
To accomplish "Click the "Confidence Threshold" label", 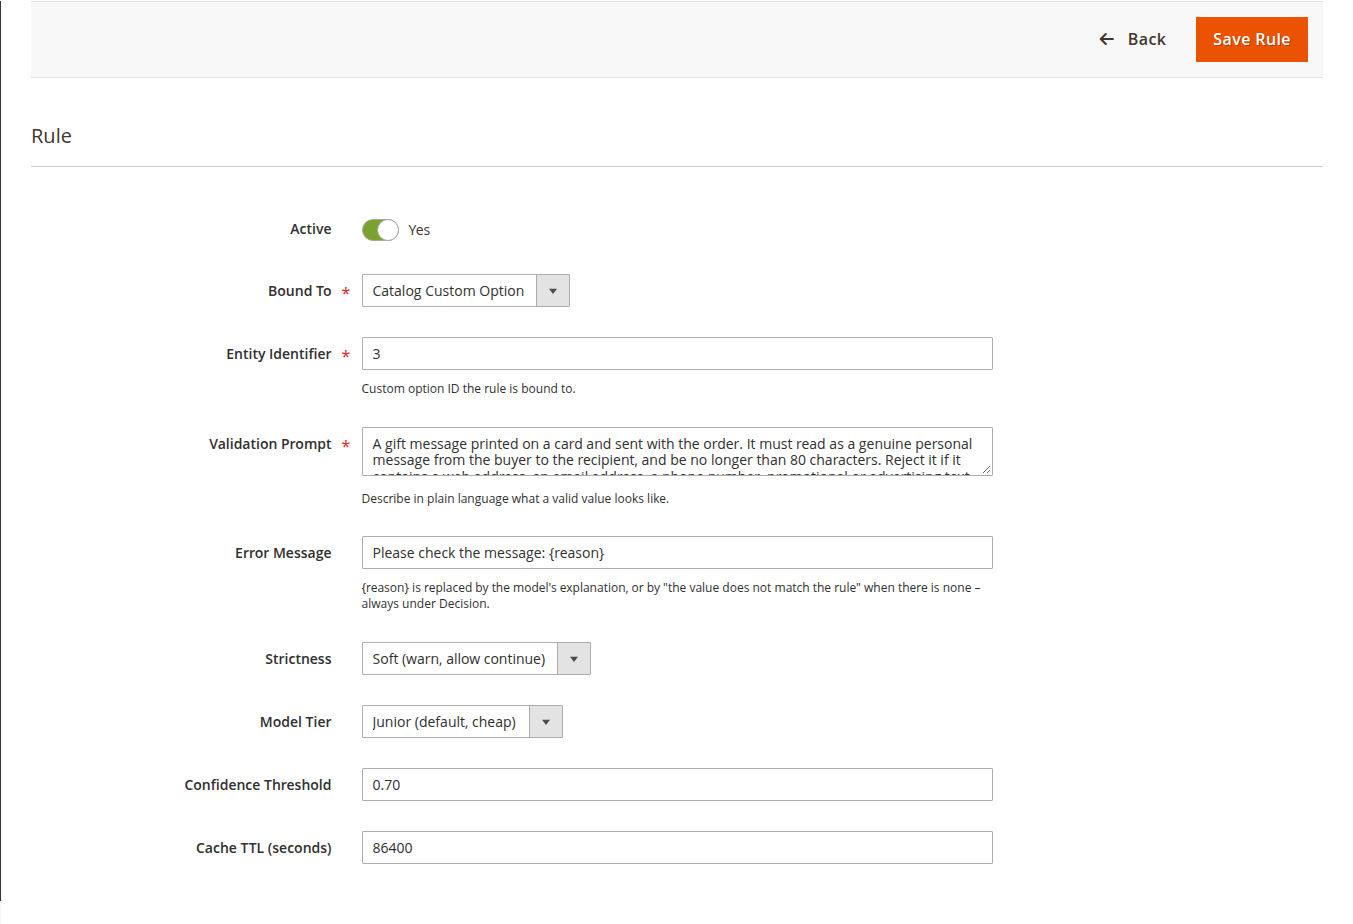I will coord(258,785).
